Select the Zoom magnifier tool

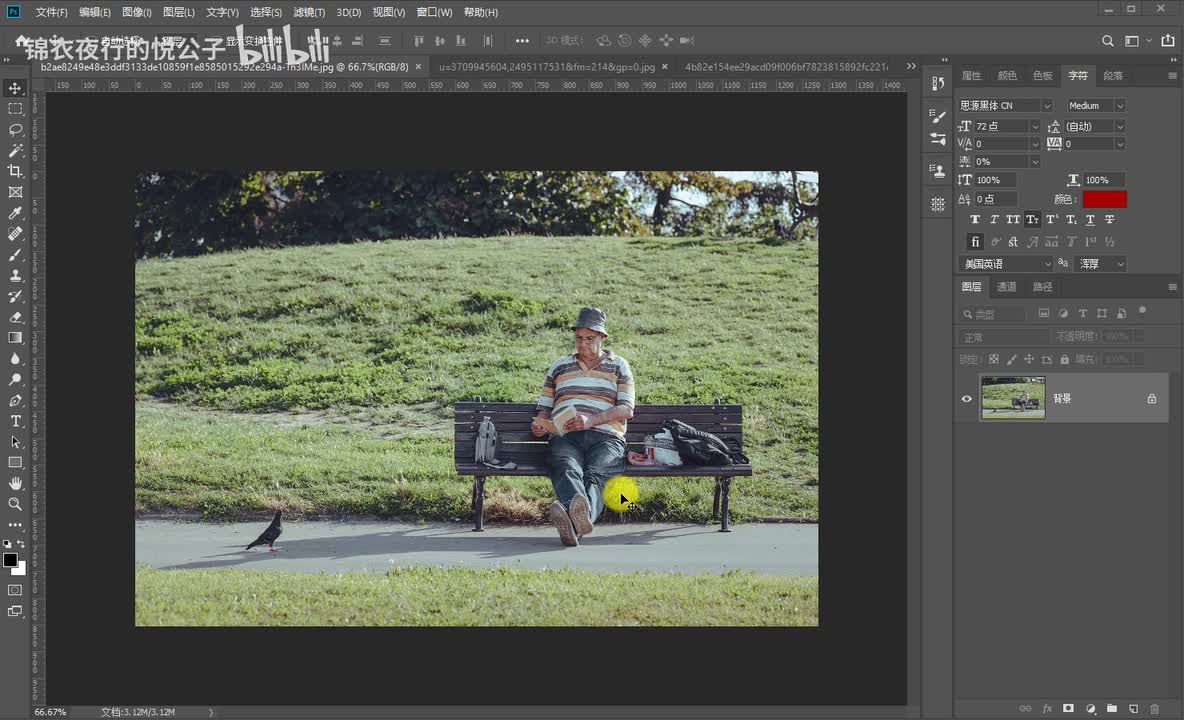coord(15,504)
